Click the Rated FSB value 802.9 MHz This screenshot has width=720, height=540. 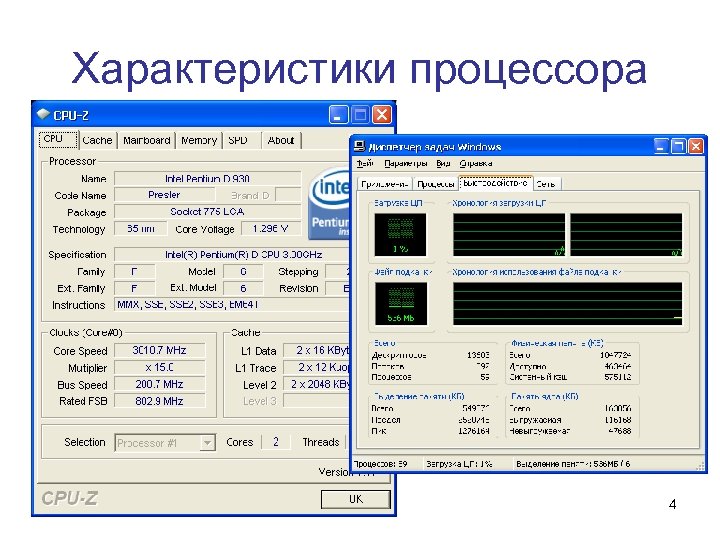click(159, 401)
